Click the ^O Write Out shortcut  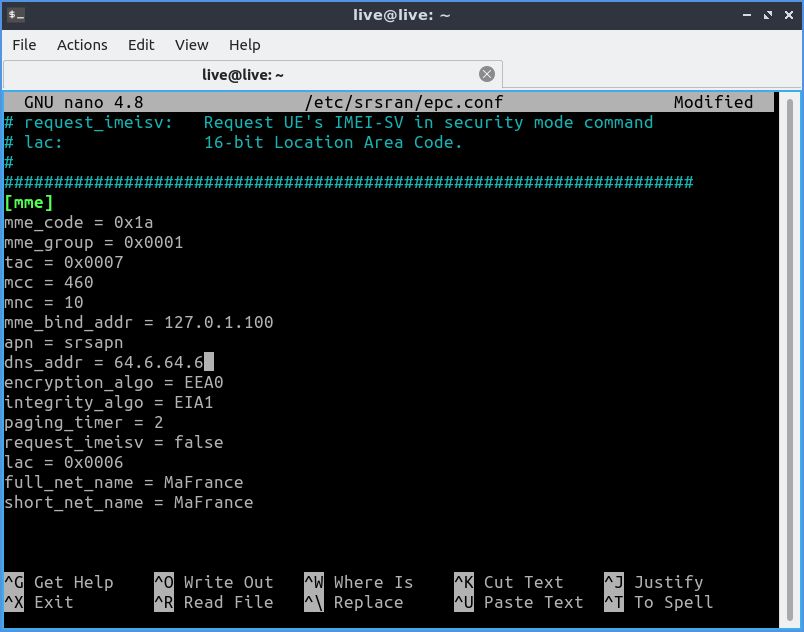tap(214, 582)
